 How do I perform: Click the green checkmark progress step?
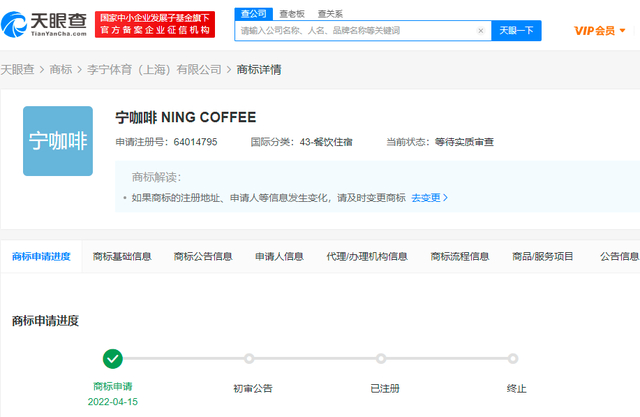(x=113, y=358)
